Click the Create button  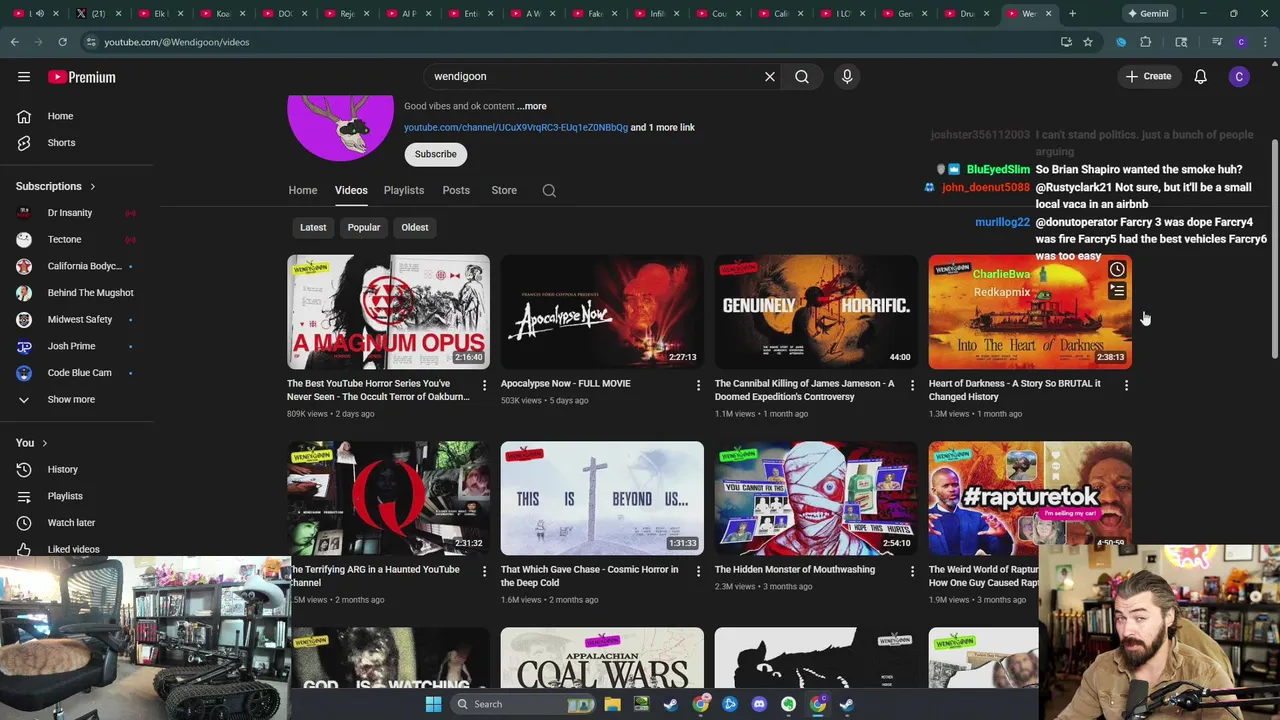1148,76
